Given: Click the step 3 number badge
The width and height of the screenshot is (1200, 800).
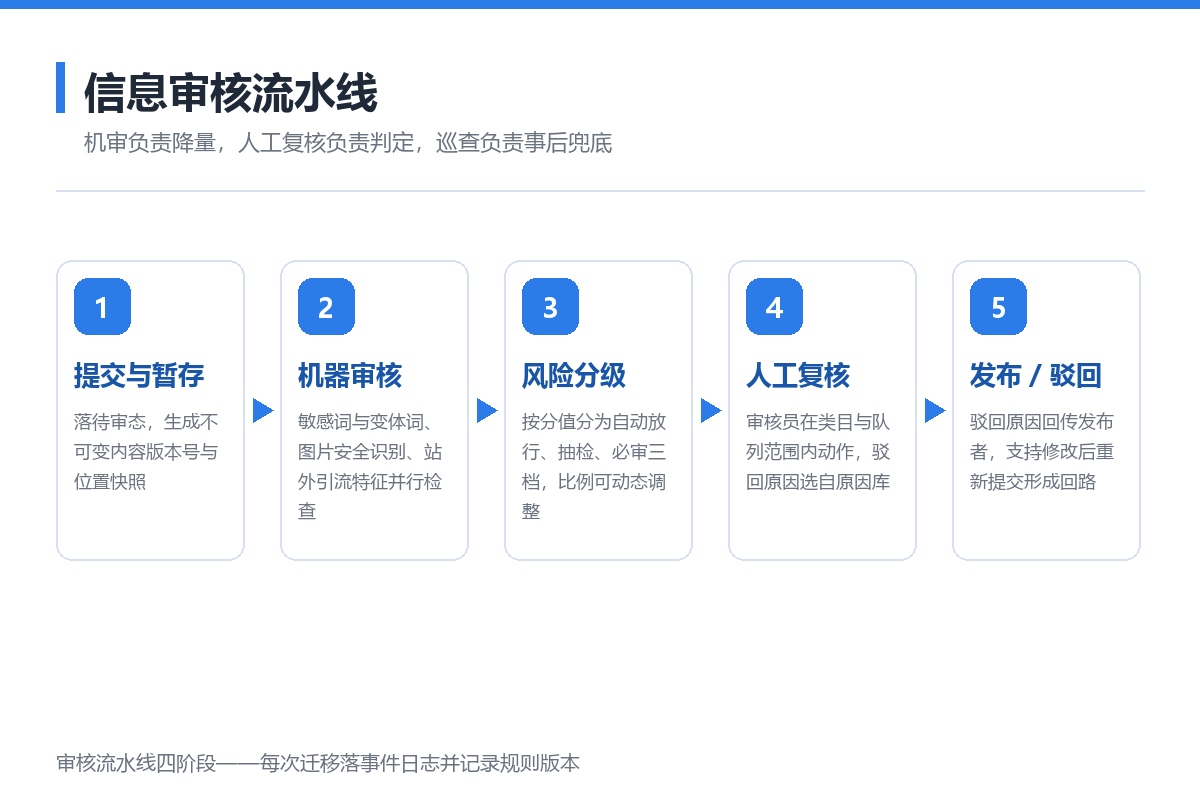Looking at the screenshot, I should tap(550, 307).
